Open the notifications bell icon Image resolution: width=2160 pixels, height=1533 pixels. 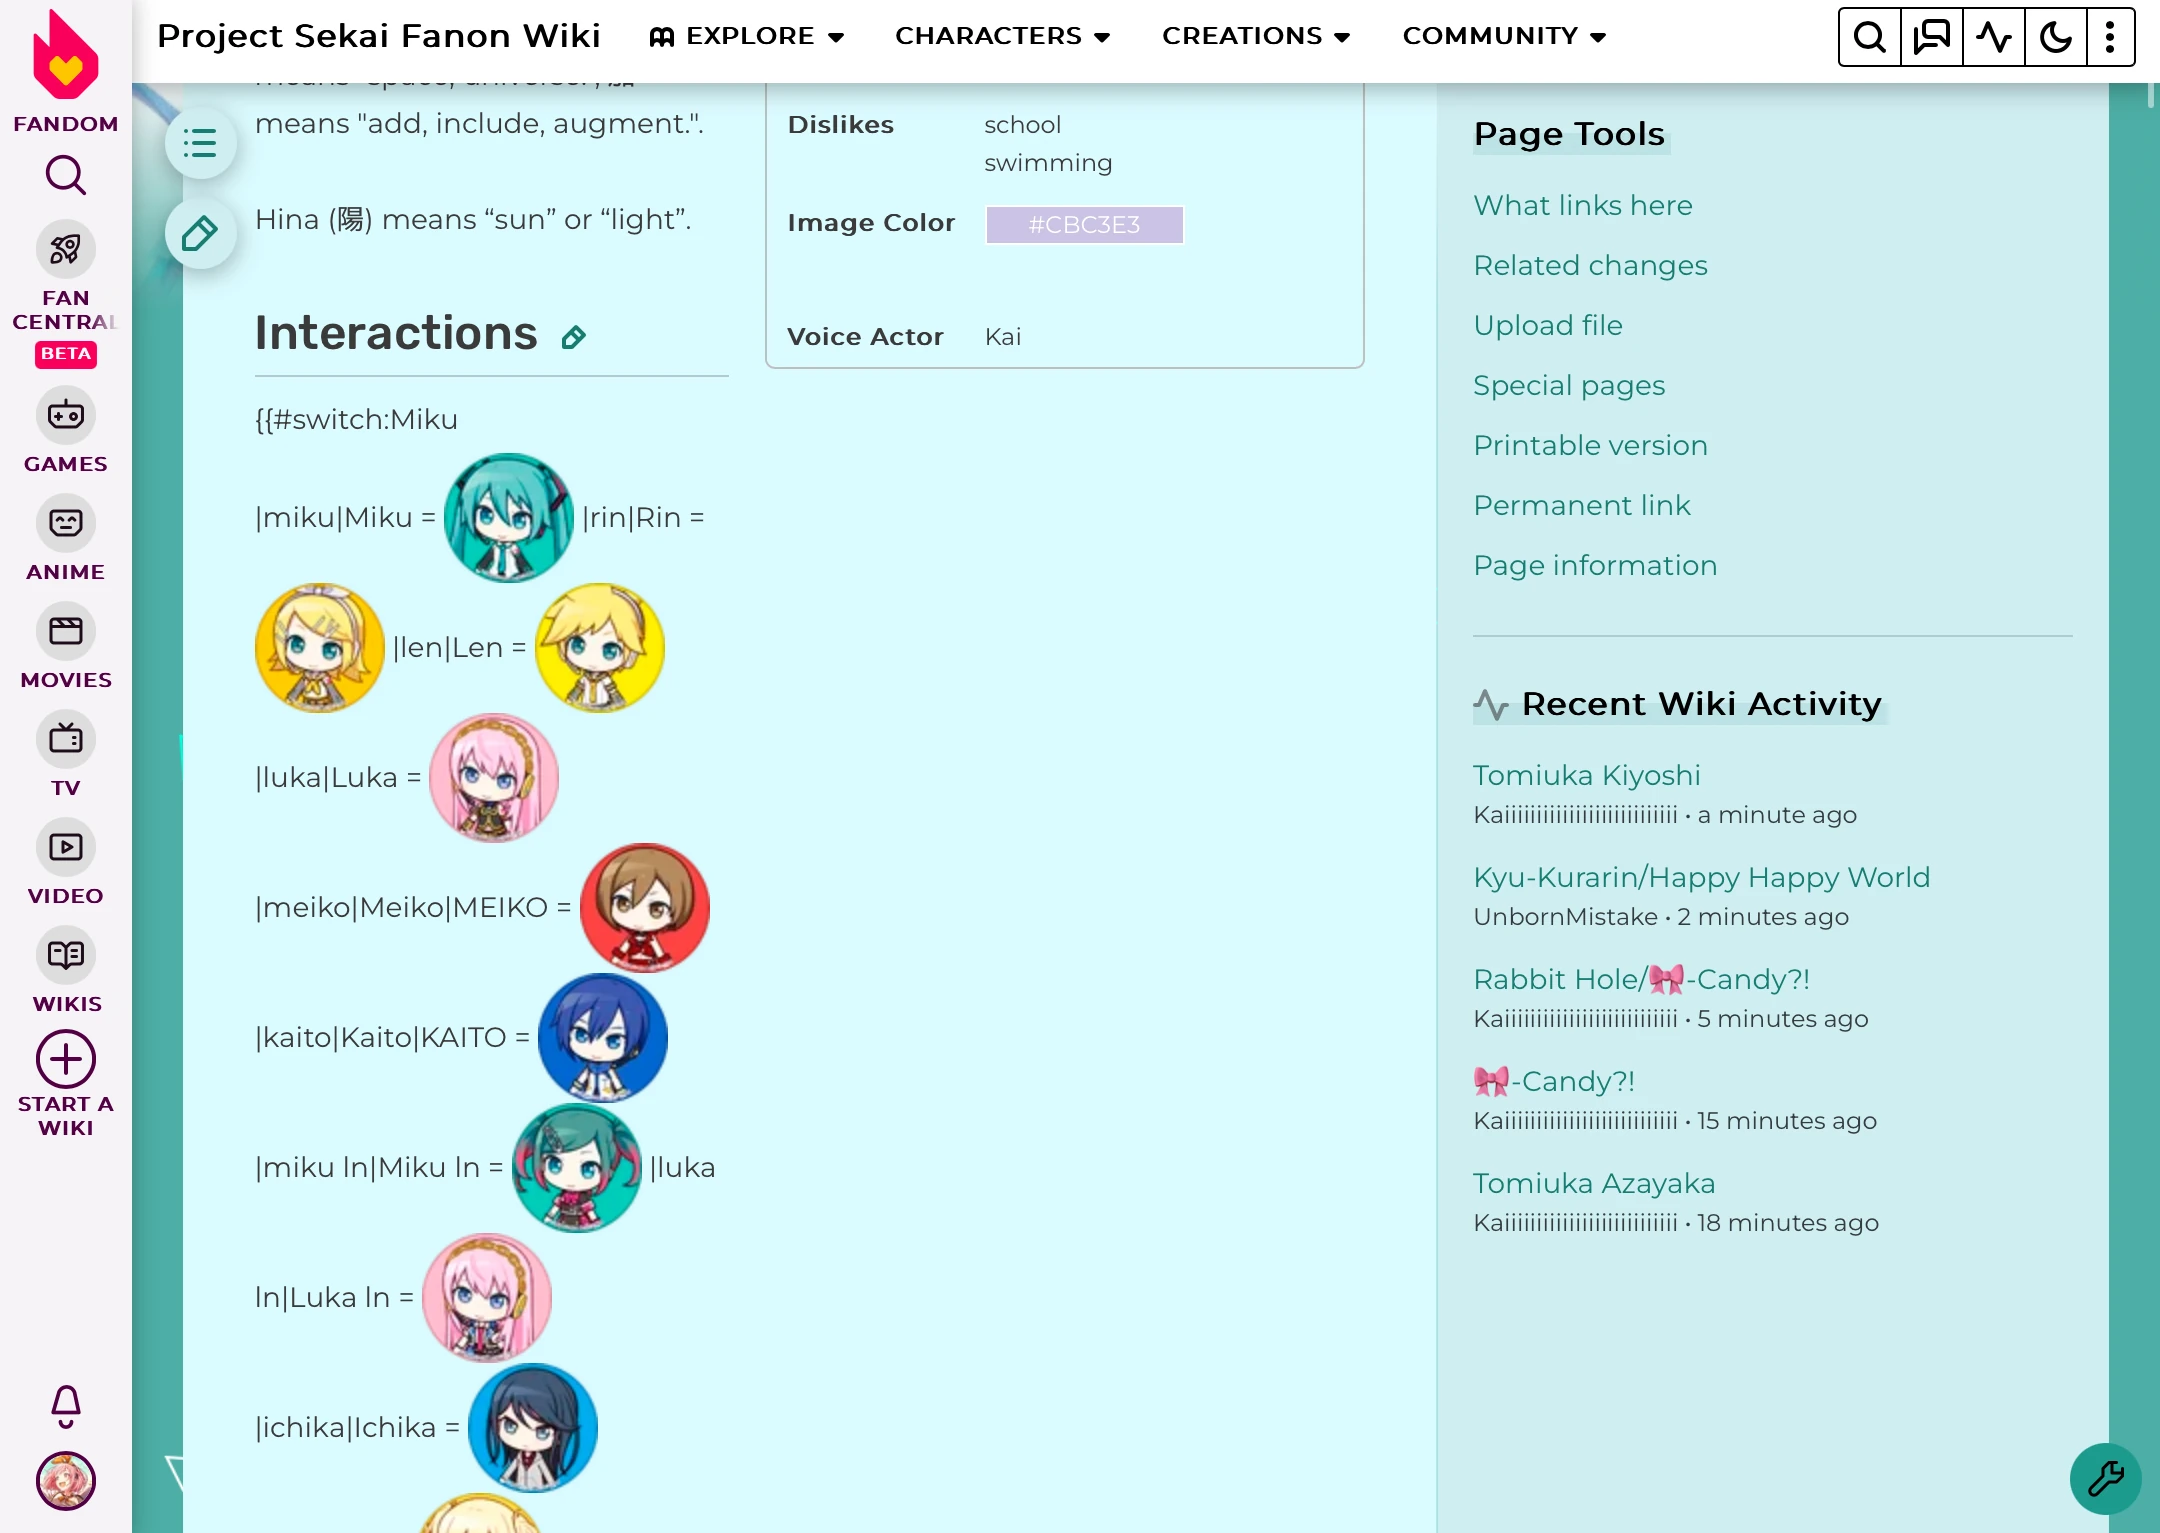[65, 1405]
